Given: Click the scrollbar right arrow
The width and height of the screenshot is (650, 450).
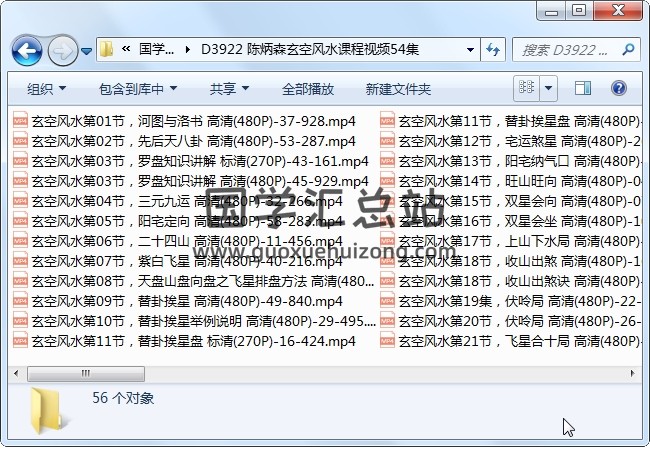Looking at the screenshot, I should (633, 373).
